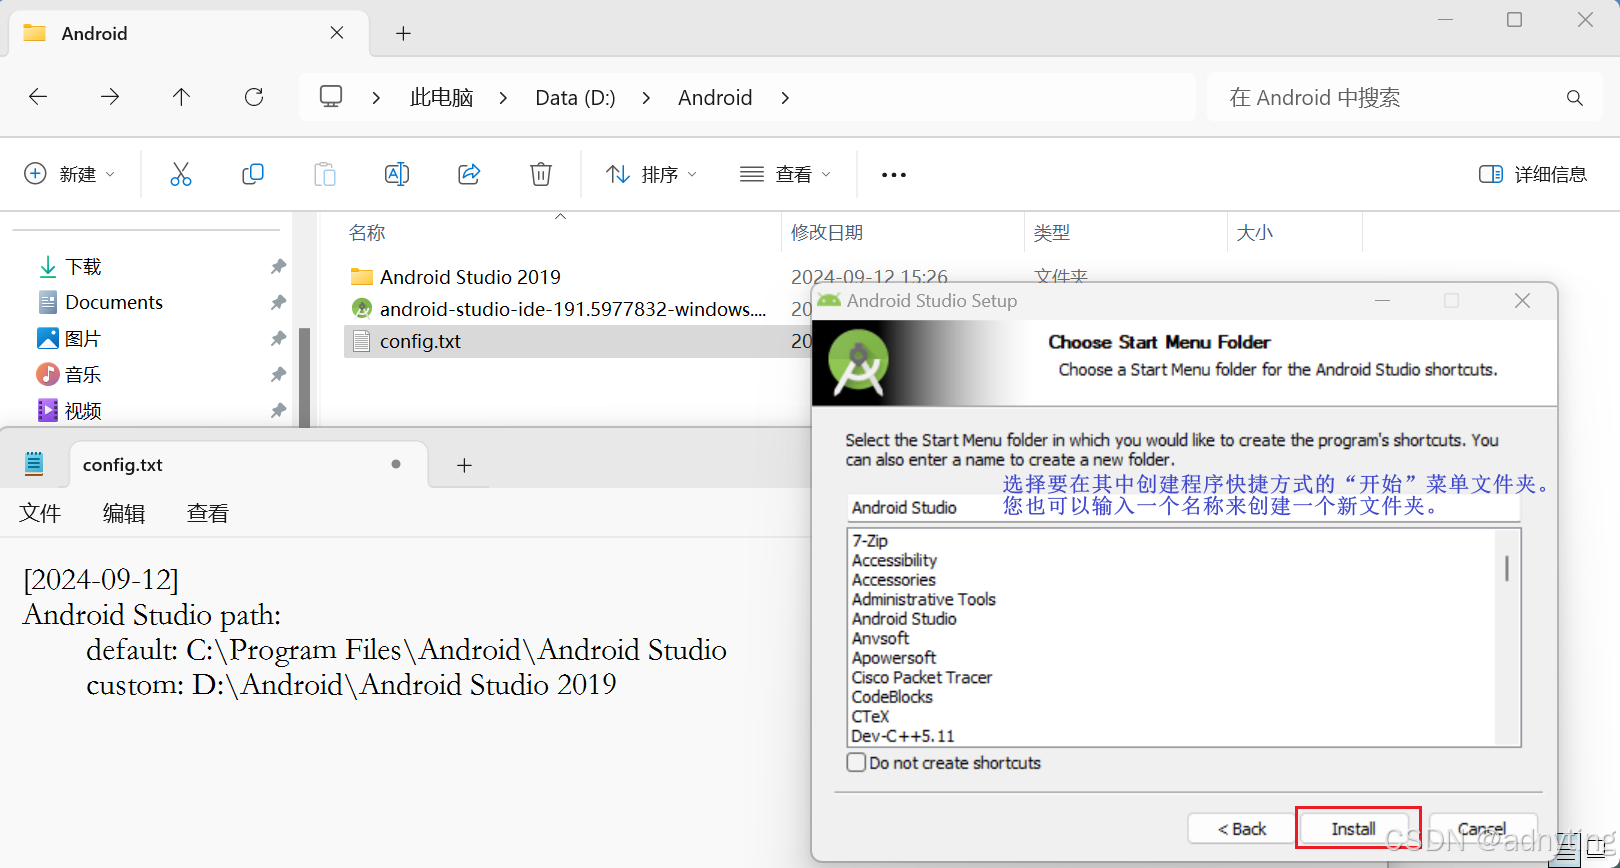Open the 下载 (Downloads) quick access folder
The image size is (1620, 868).
tap(83, 267)
